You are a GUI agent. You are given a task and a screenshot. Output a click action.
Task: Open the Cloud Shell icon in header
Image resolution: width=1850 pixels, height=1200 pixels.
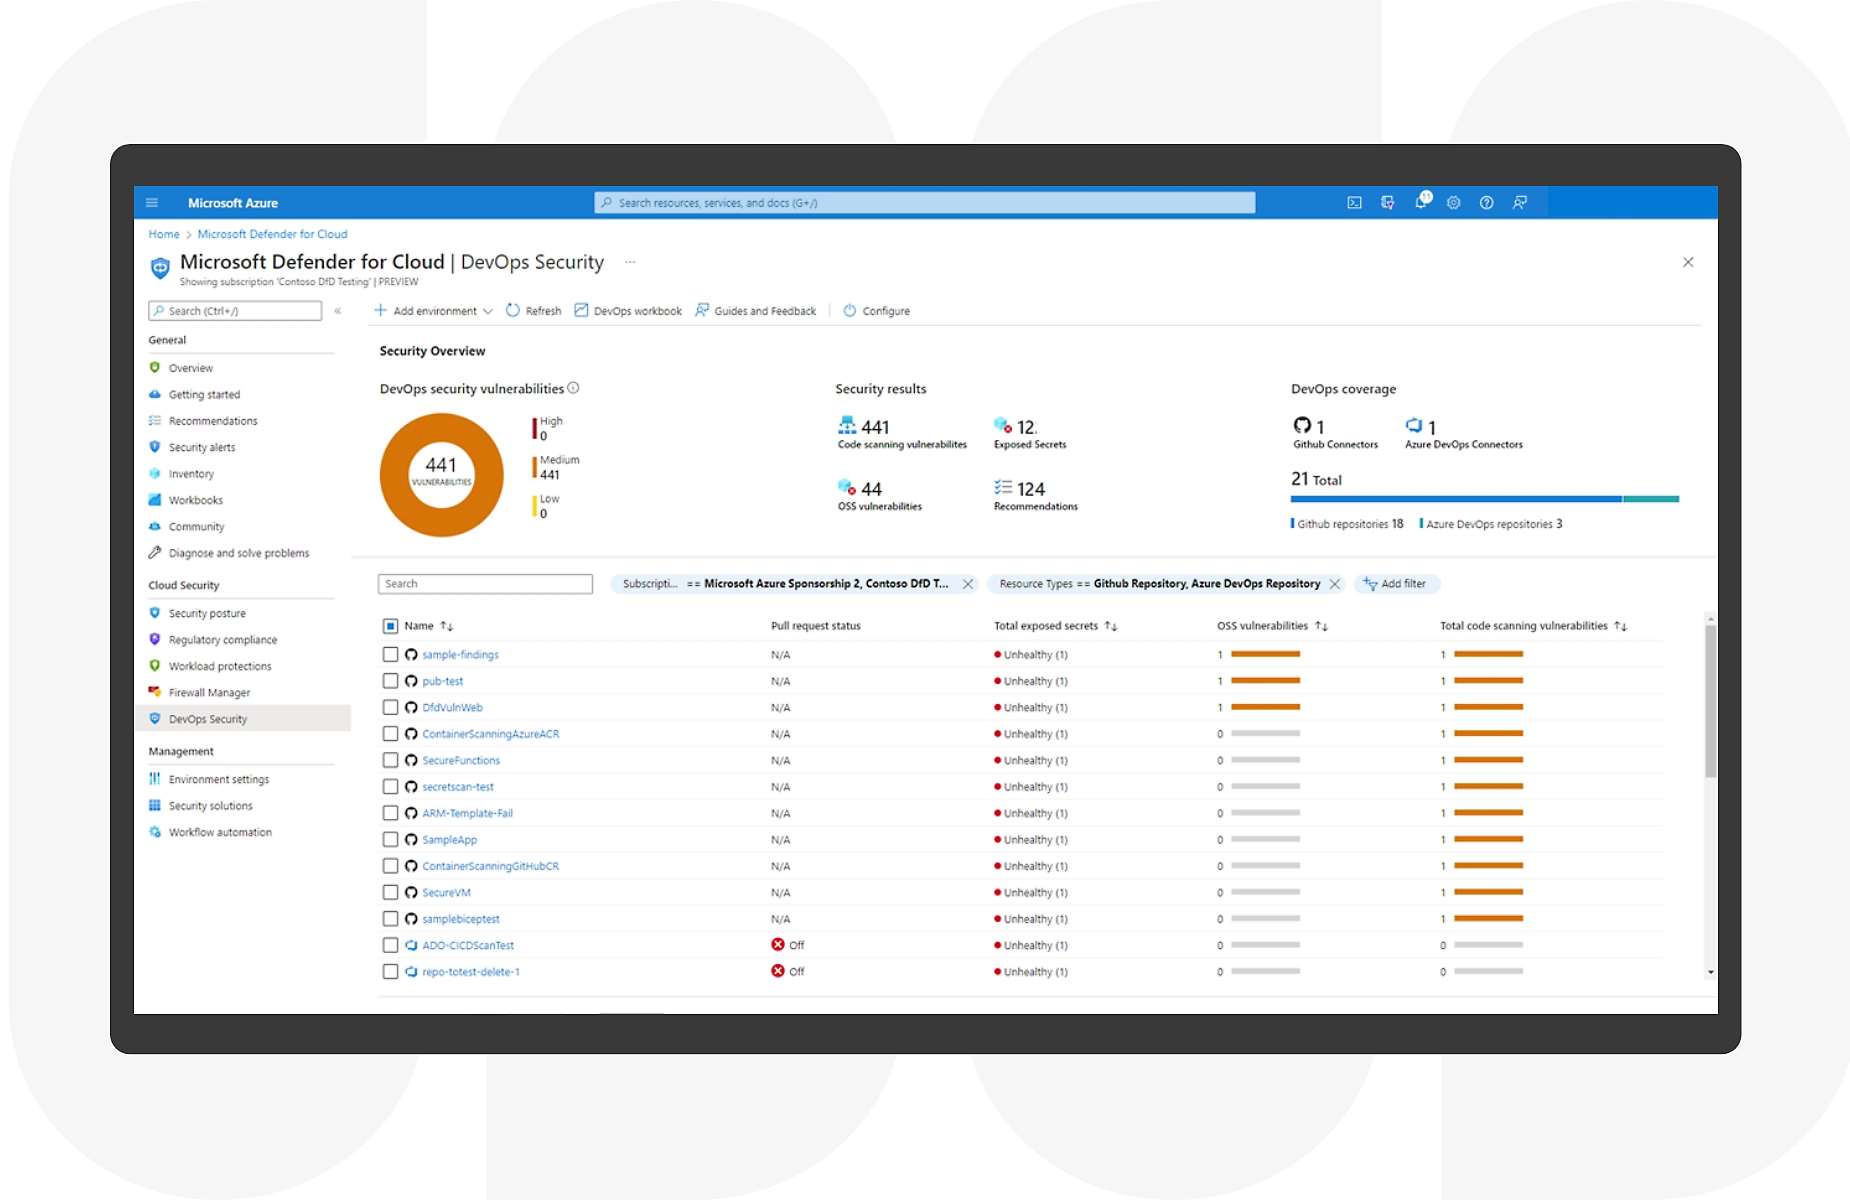pyautogui.click(x=1354, y=203)
